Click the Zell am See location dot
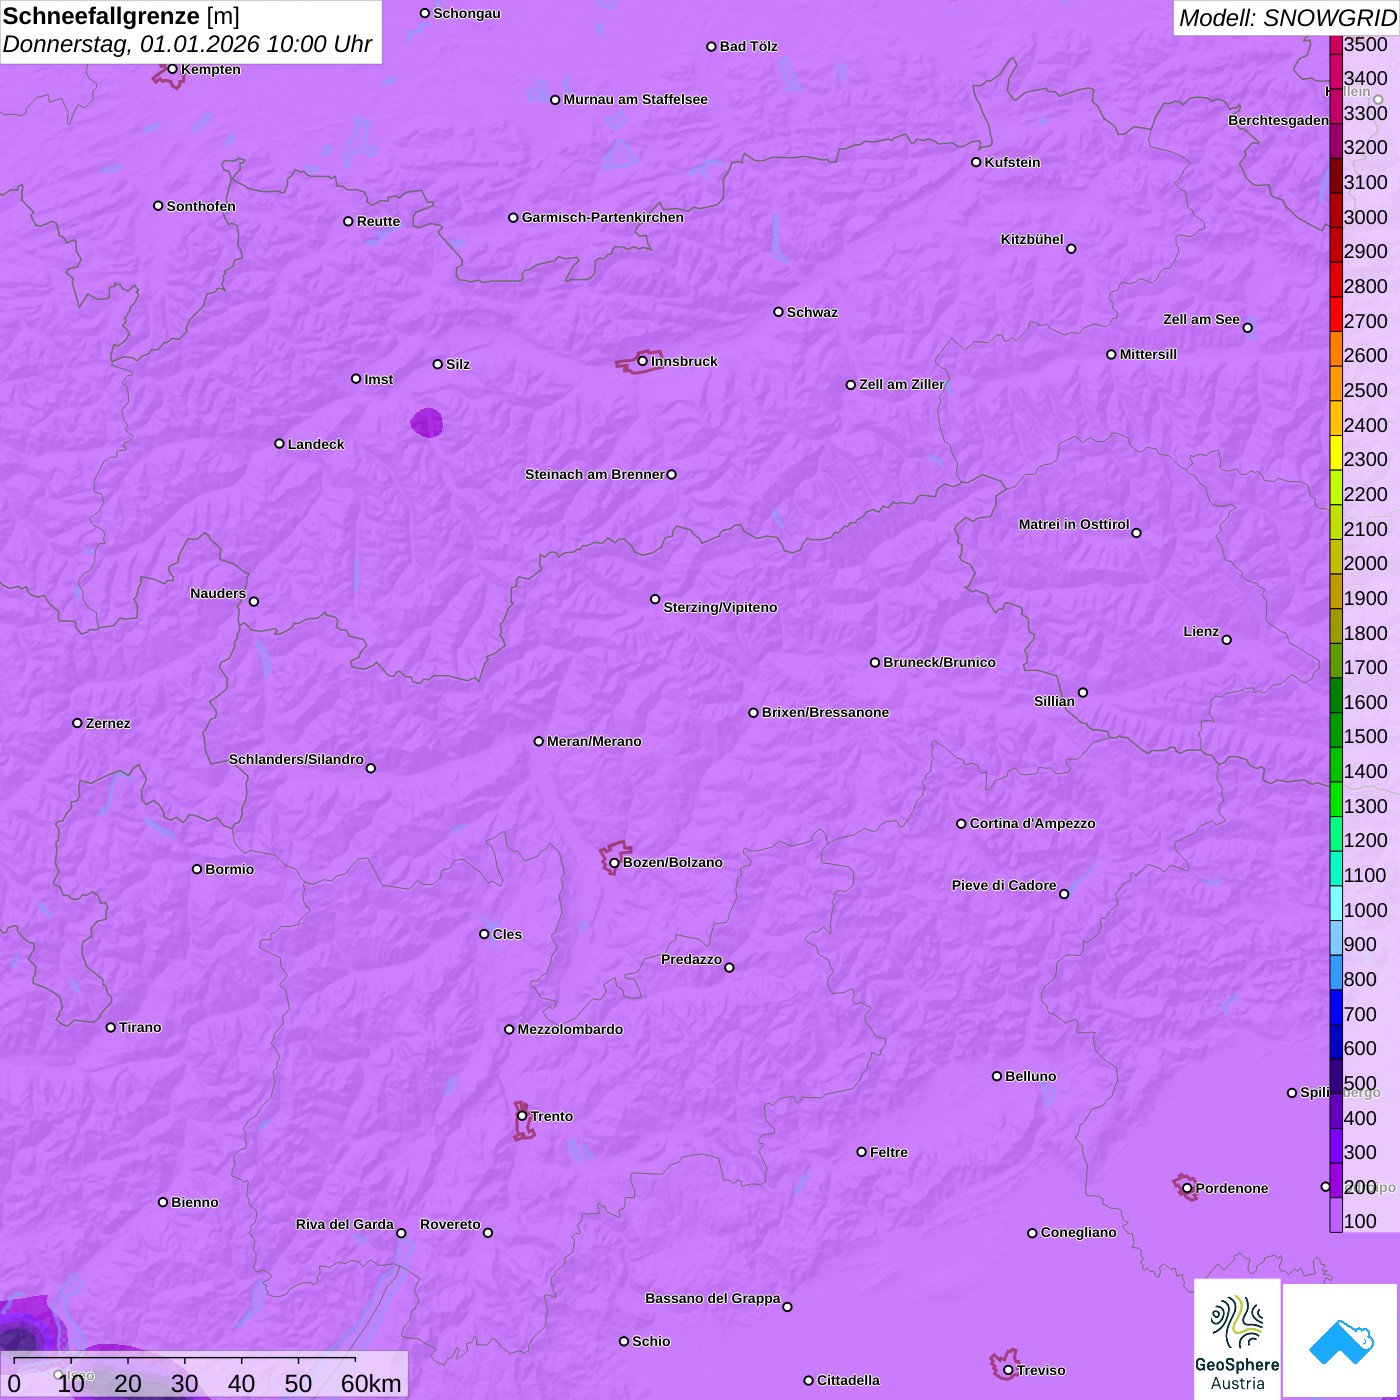Screen dimensions: 1400x1400 [x=1247, y=328]
